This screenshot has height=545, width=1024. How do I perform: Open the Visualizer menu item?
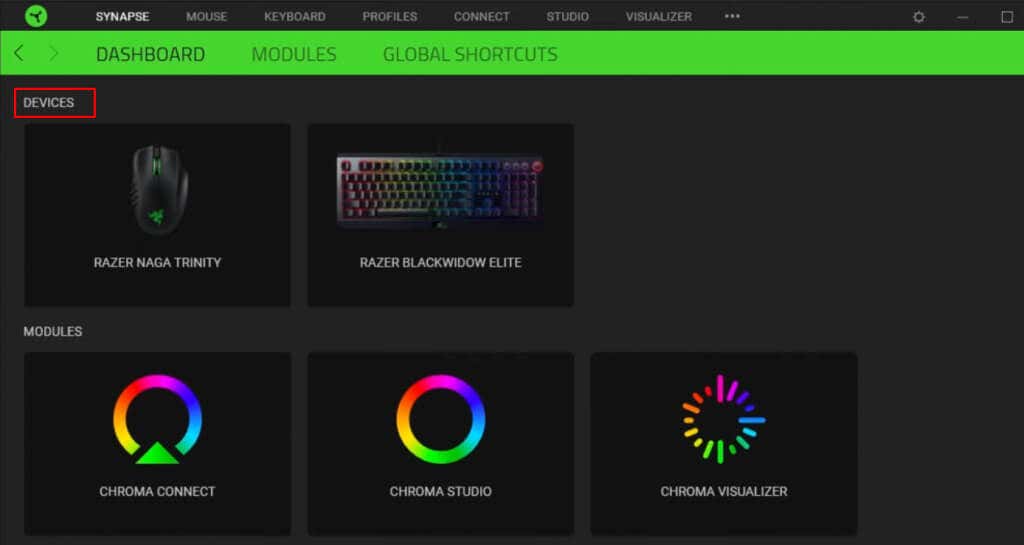point(658,17)
